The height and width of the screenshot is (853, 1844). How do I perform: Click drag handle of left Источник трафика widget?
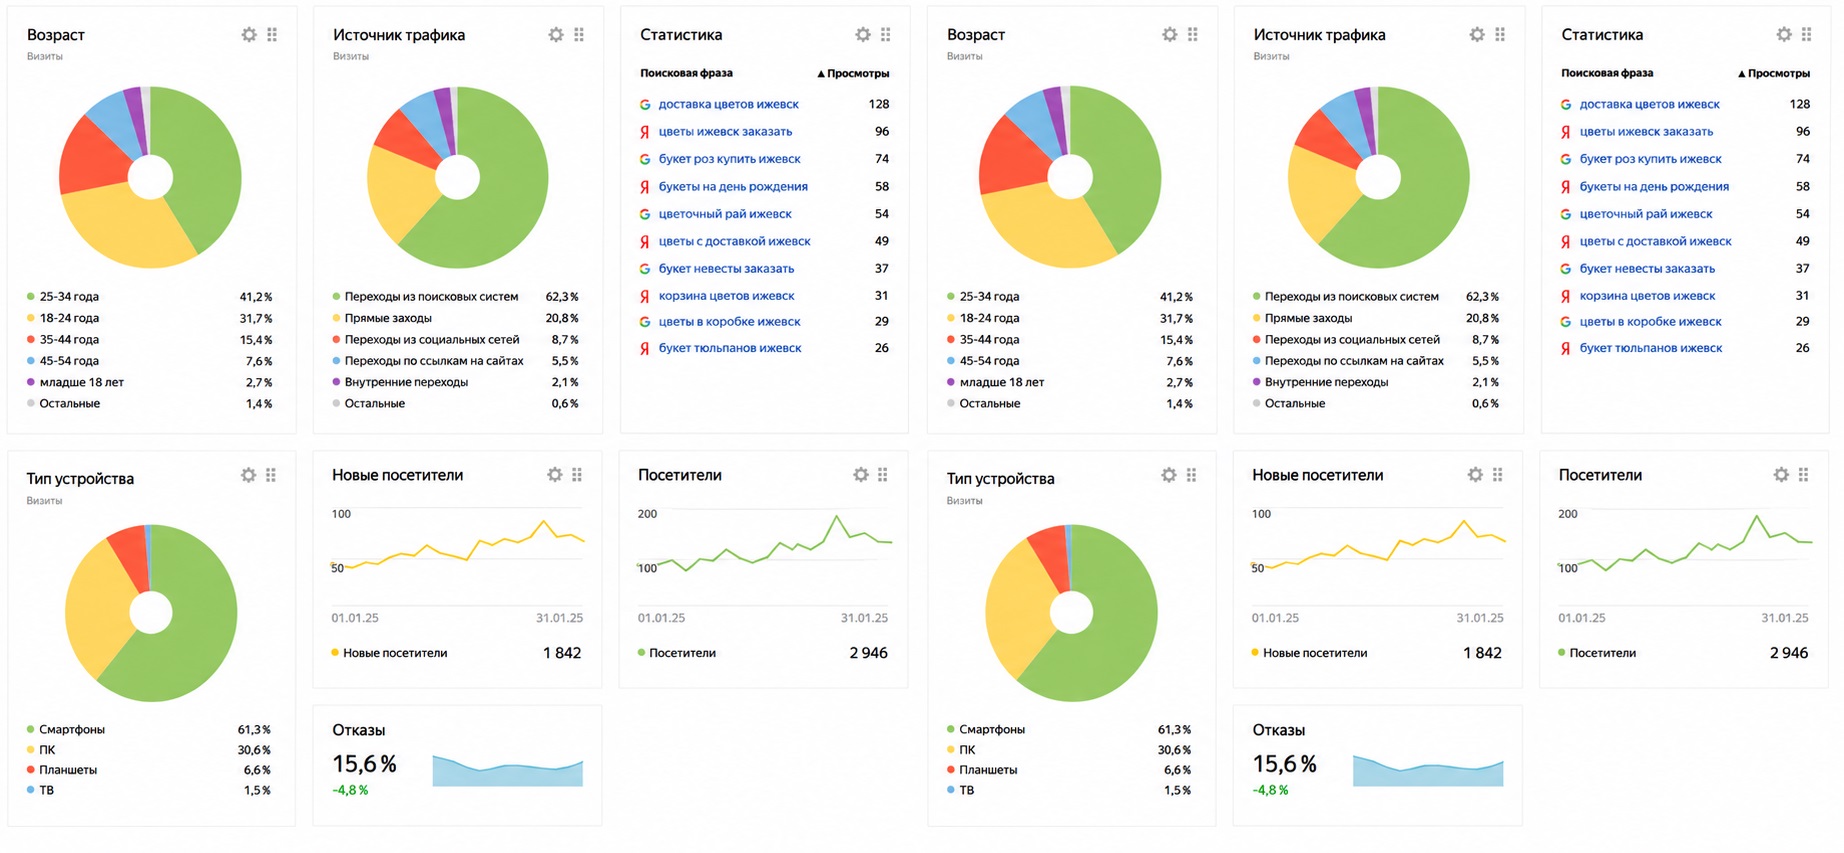coord(579,35)
